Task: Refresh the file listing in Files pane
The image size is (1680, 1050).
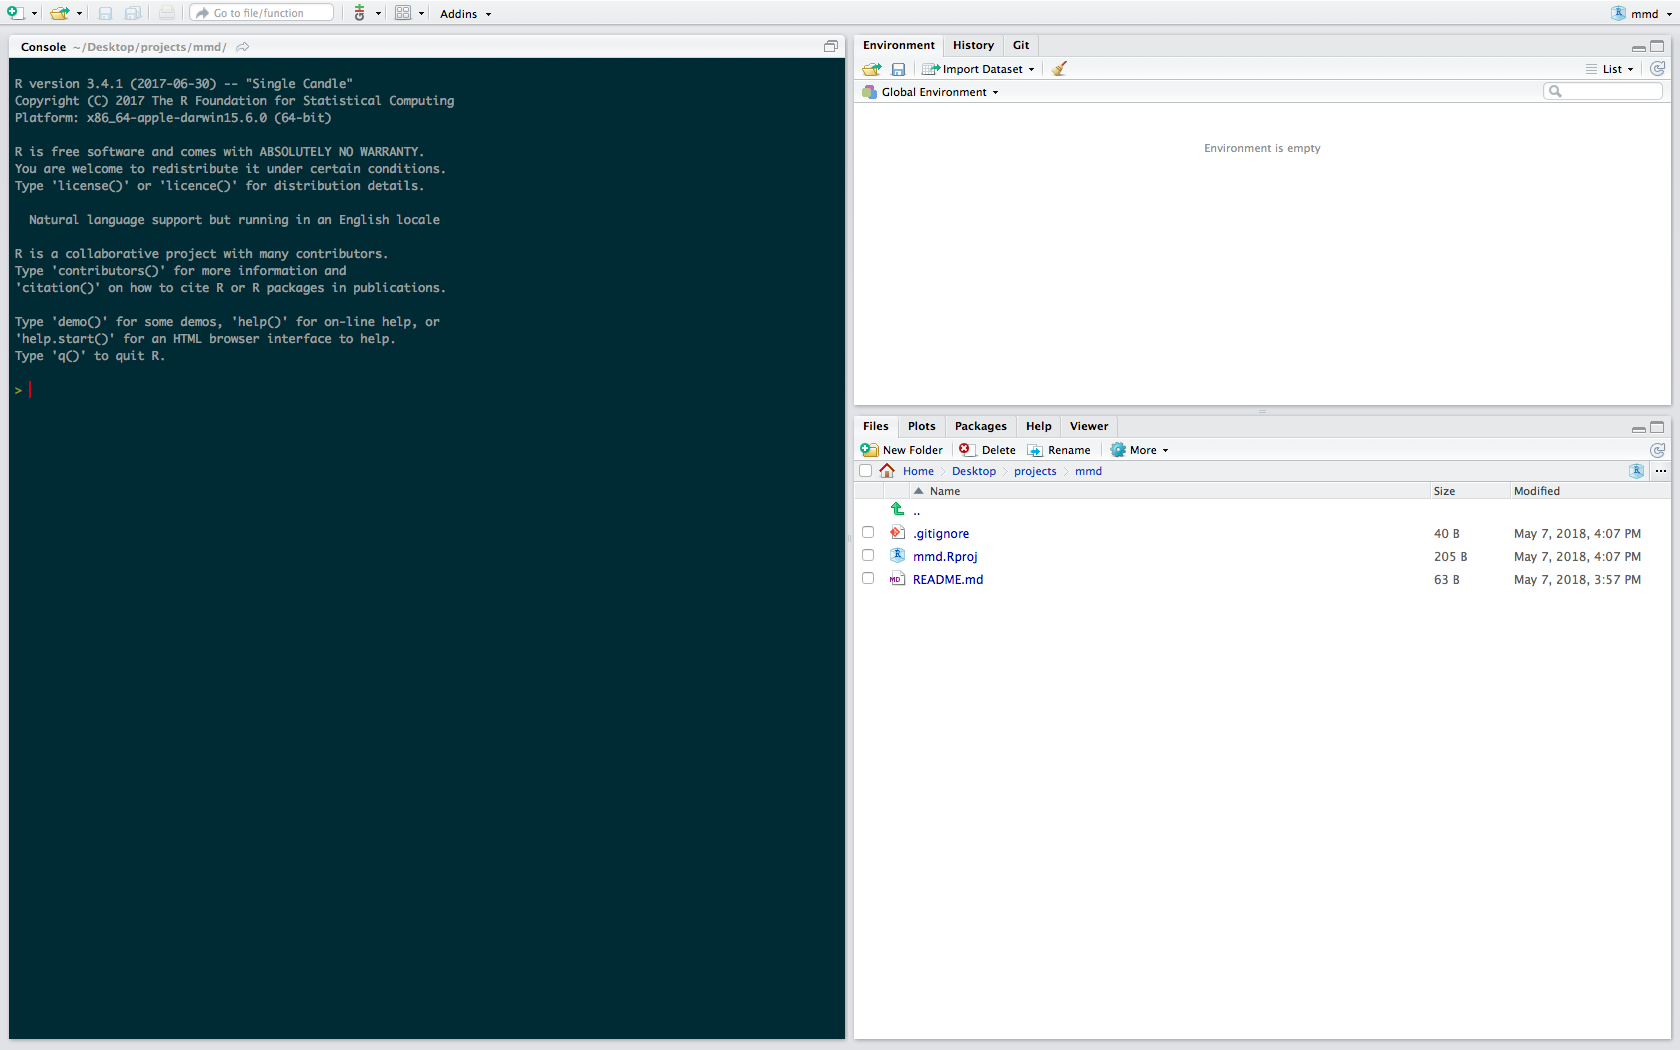Action: coord(1657,450)
